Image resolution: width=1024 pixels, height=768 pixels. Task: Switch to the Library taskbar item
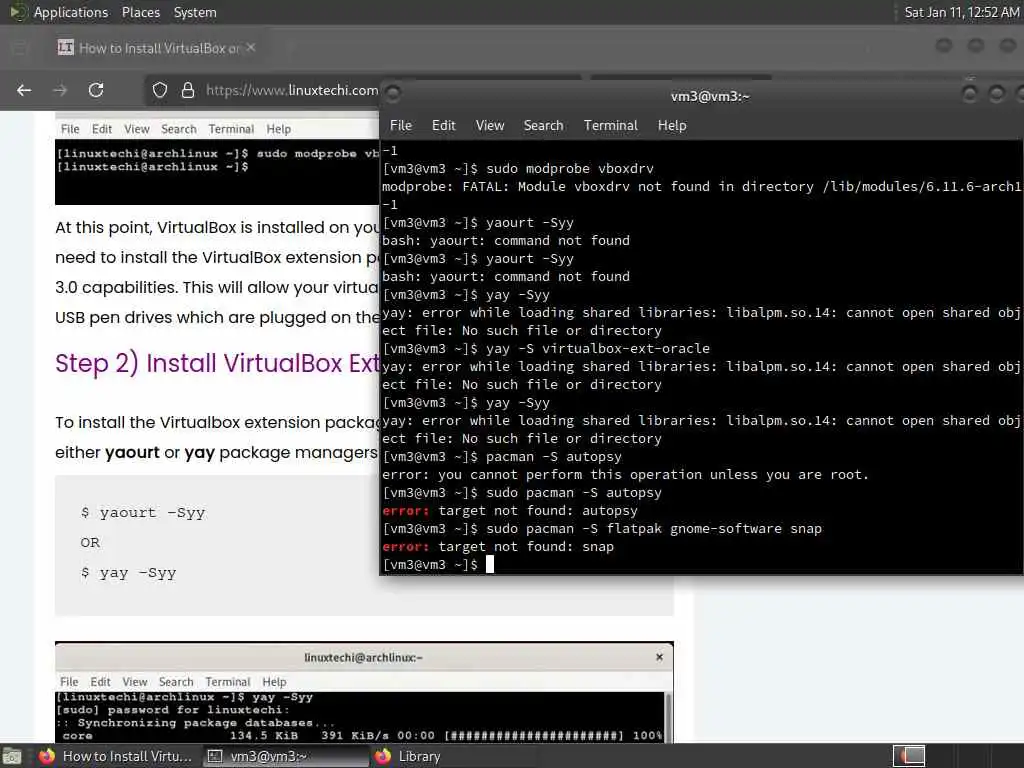click(408, 756)
